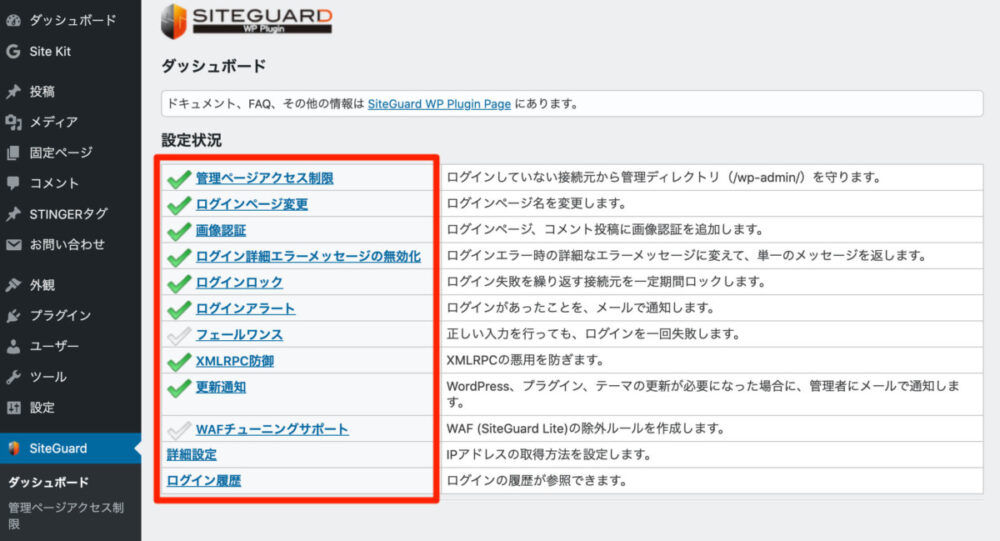The width and height of the screenshot is (1000, 541).
Task: Click grey checkmark beside WAFチューニングサポート
Action: (x=179, y=430)
